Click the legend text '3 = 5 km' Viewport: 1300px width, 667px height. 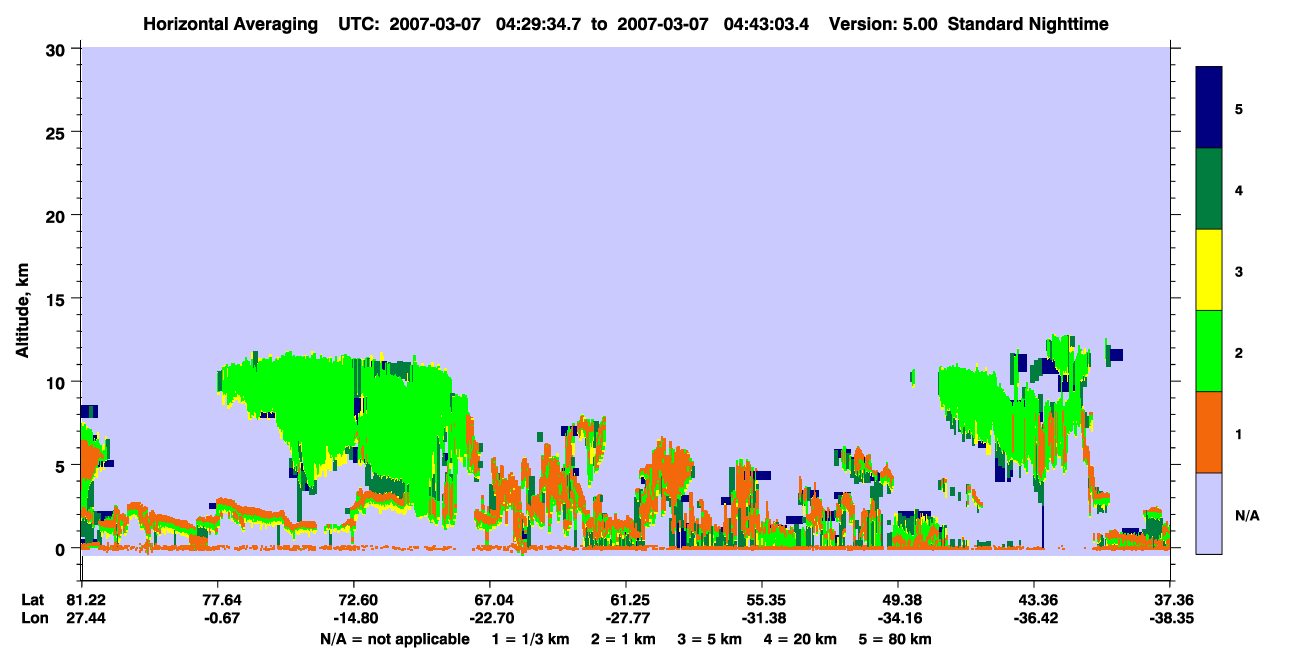pos(711,639)
